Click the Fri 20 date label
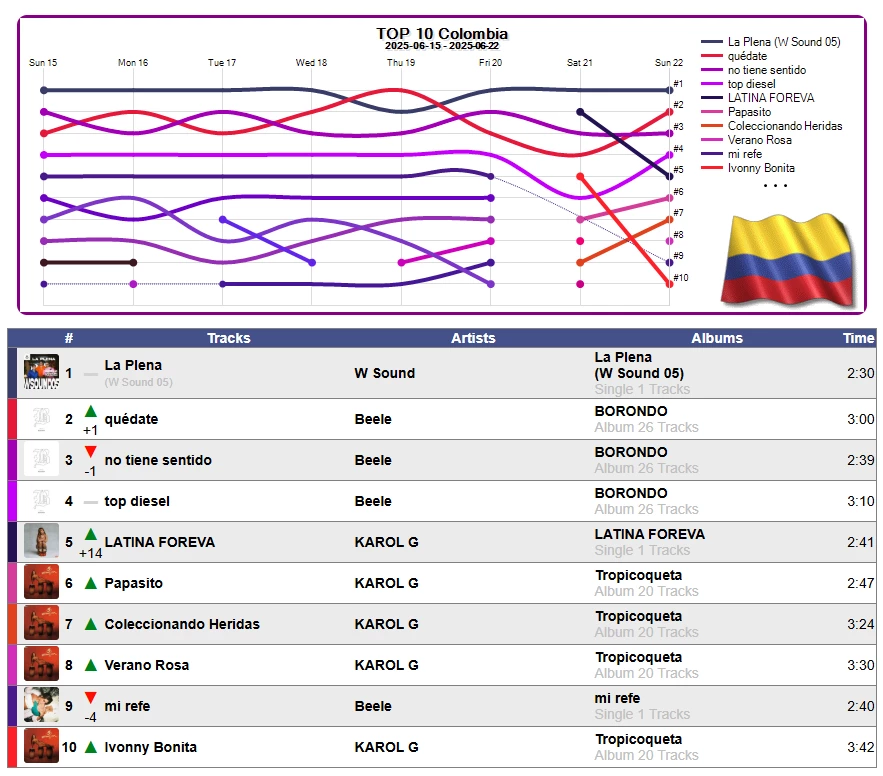Screen dimensions: 883x776 (490, 63)
